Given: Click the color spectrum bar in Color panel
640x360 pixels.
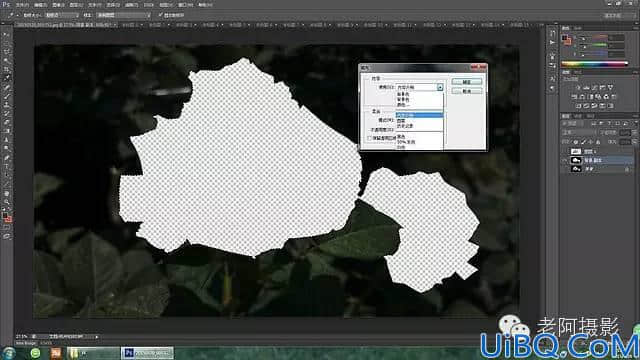Looking at the screenshot, I should click(x=594, y=64).
